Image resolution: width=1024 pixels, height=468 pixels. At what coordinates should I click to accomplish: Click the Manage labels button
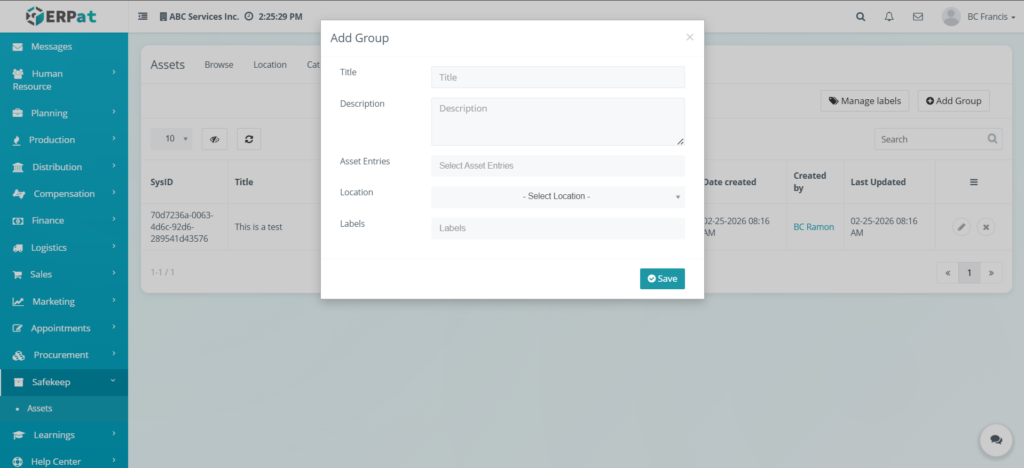(x=865, y=101)
